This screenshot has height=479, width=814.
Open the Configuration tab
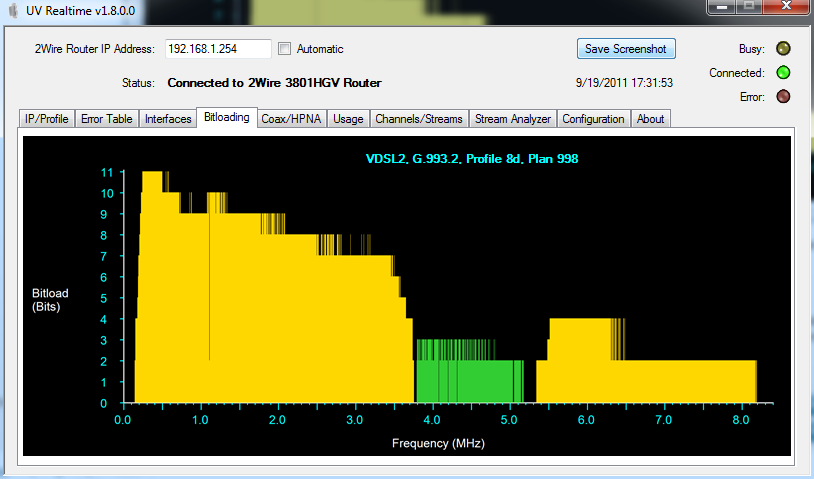coord(593,119)
